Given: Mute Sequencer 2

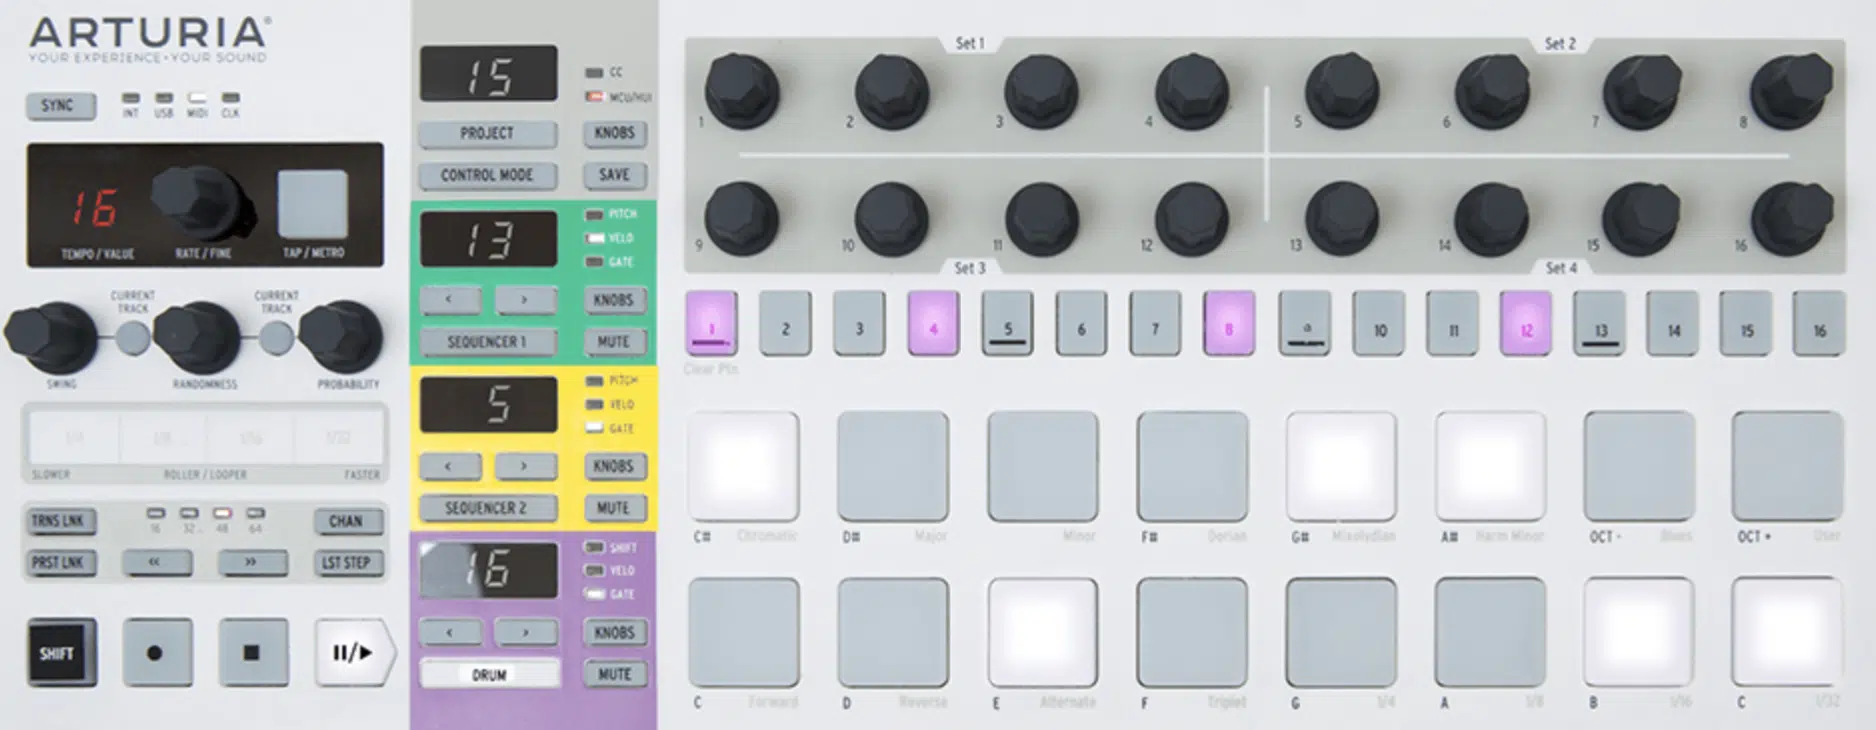Looking at the screenshot, I should pyautogui.click(x=614, y=508).
